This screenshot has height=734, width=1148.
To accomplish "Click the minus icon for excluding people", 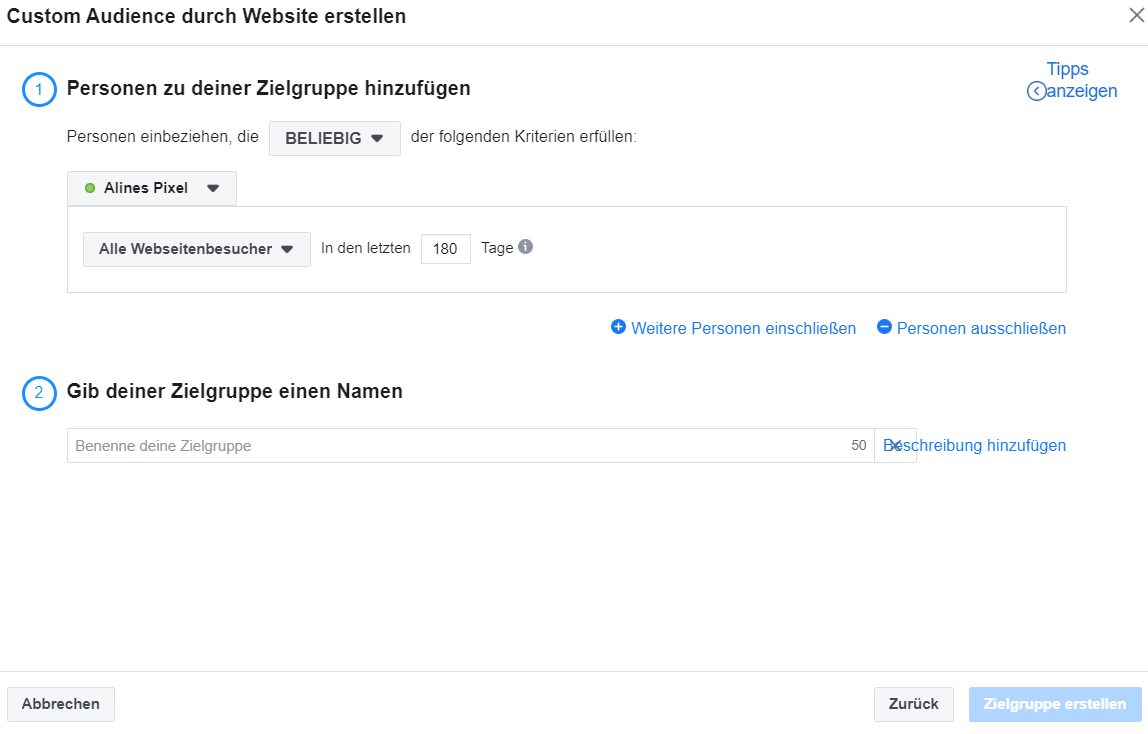I will [x=884, y=327].
